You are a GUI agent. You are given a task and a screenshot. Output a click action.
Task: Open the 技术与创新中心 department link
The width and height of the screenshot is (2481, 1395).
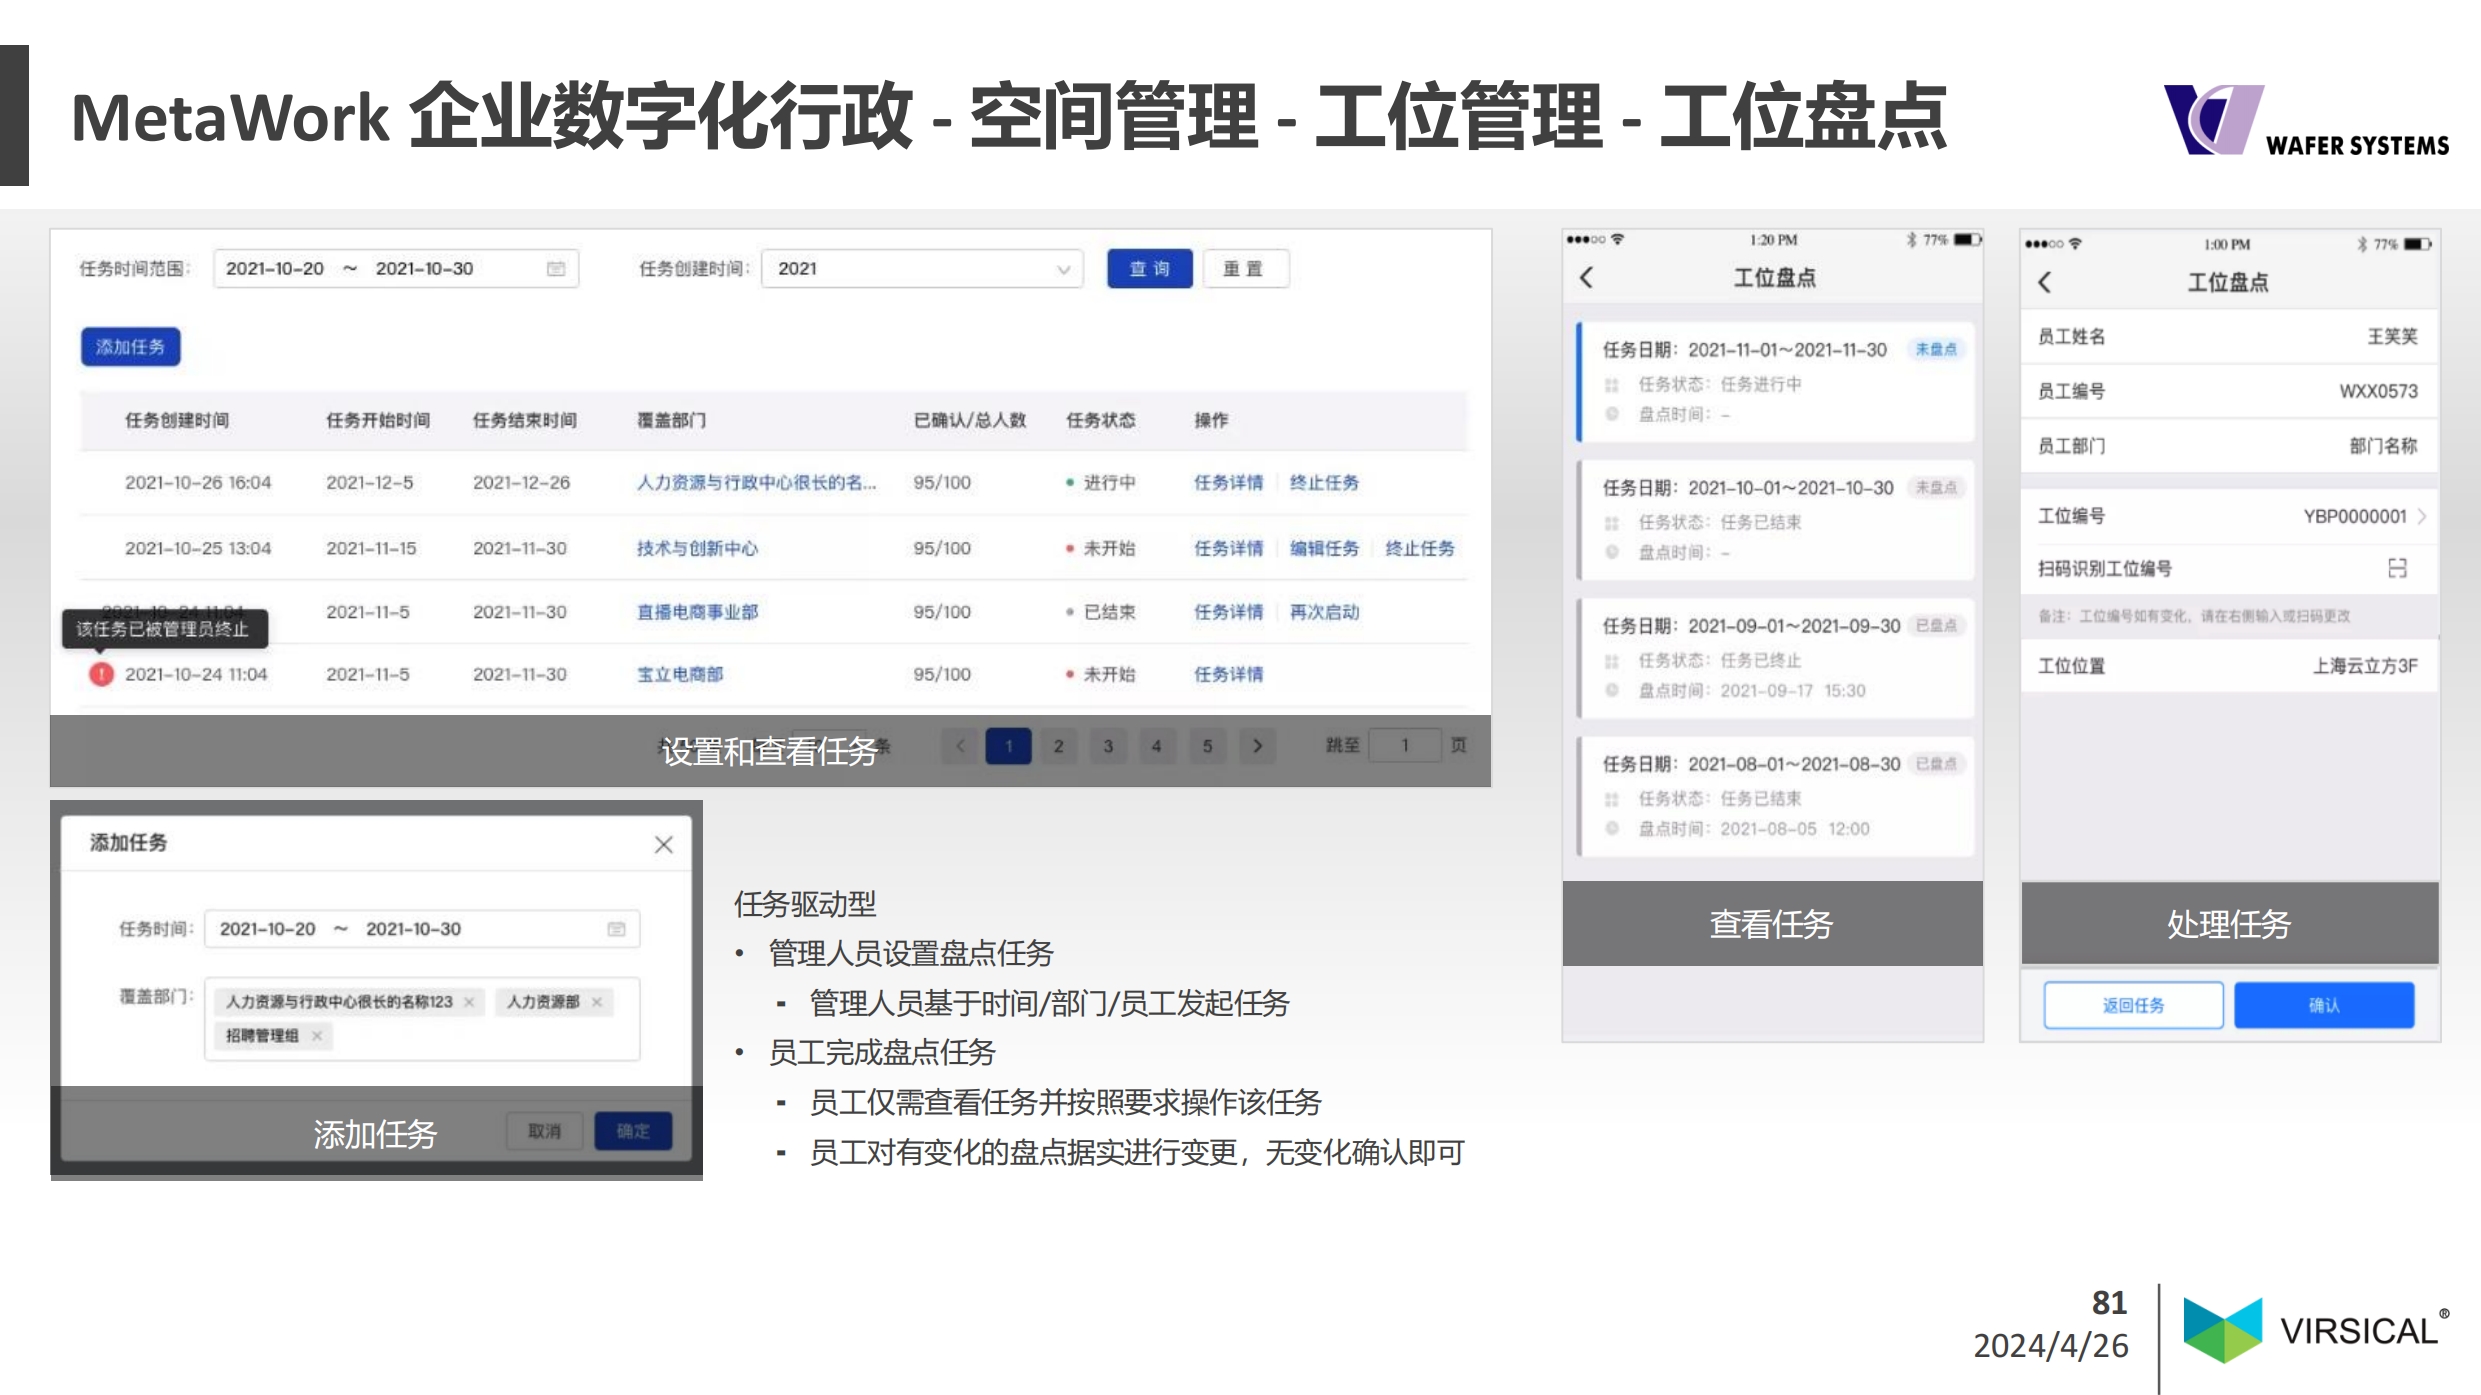[697, 549]
